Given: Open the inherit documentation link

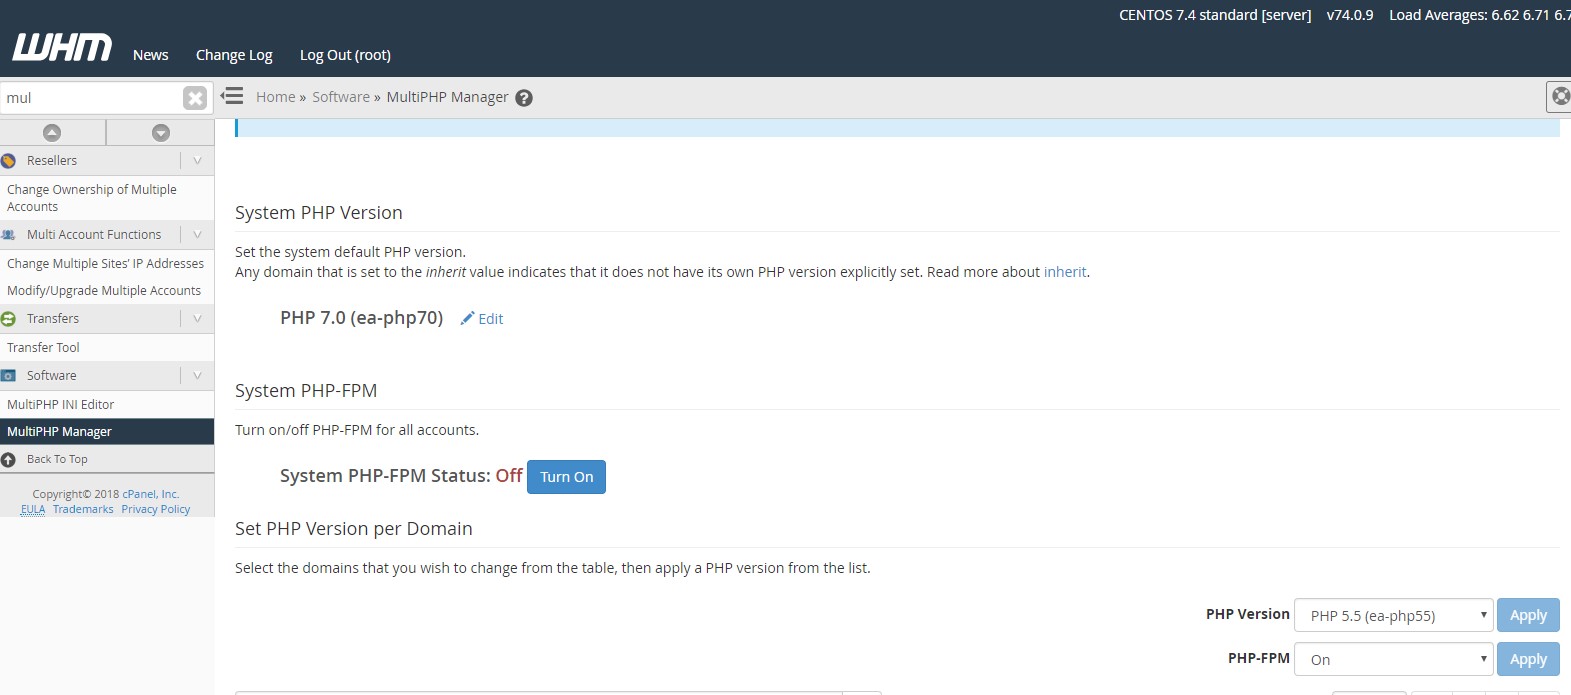Looking at the screenshot, I should (1064, 272).
